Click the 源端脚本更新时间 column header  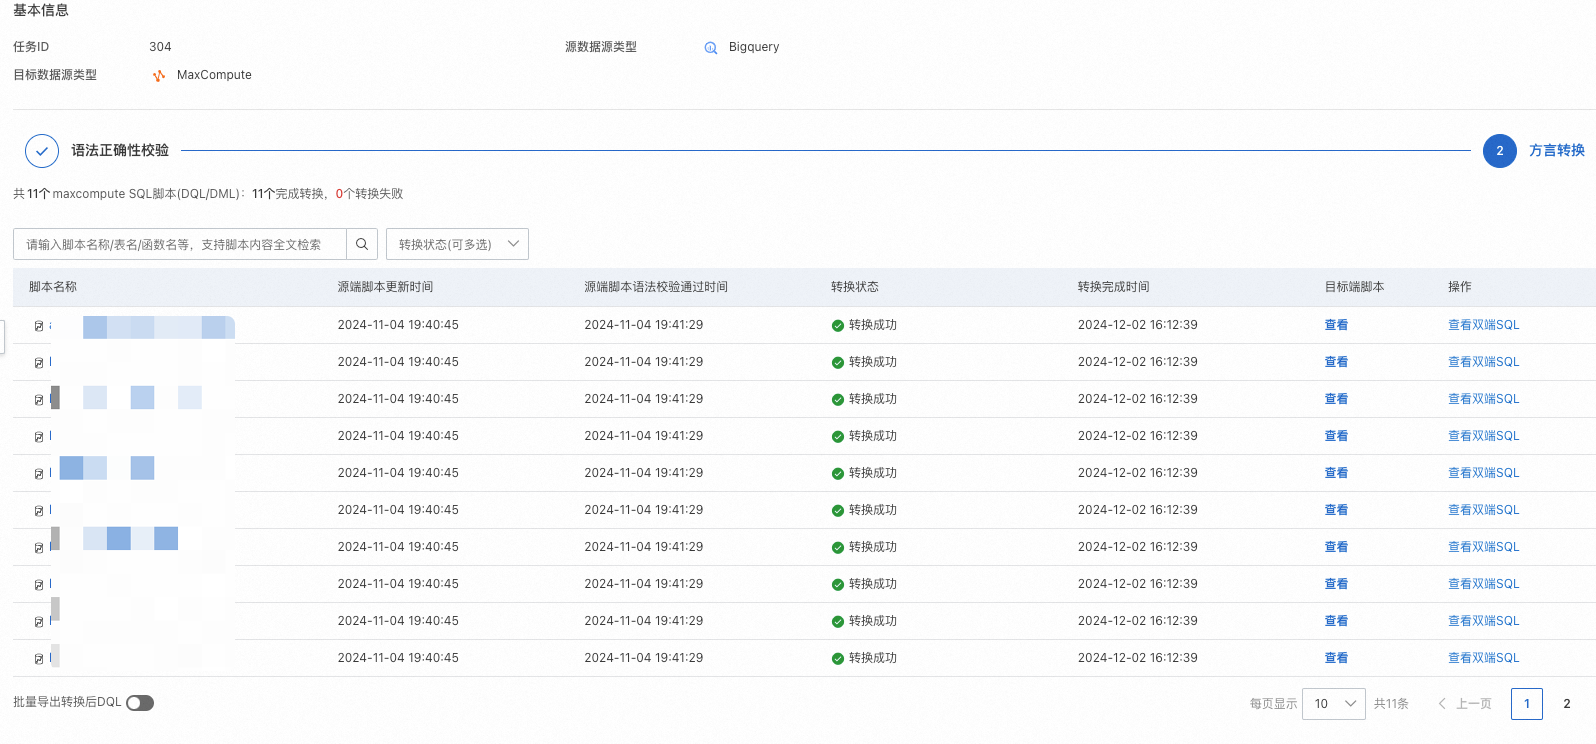click(x=385, y=287)
